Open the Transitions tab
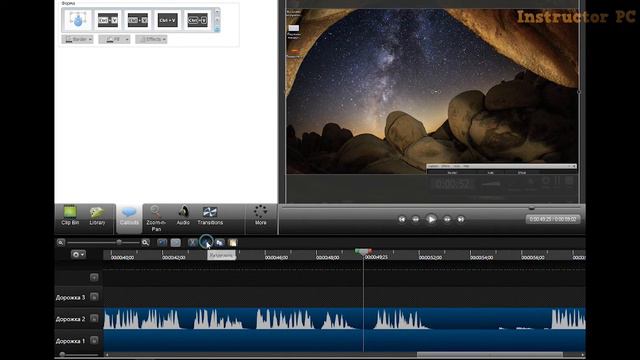Image resolution: width=640 pixels, height=360 pixels. pos(210,216)
